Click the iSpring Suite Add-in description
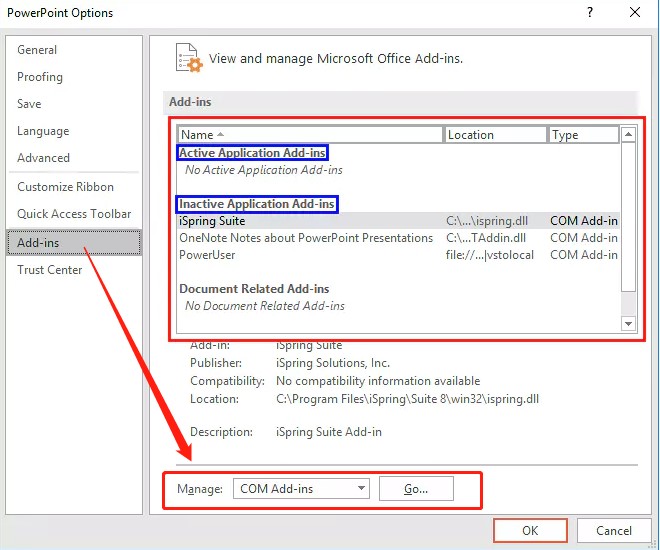 coord(329,432)
